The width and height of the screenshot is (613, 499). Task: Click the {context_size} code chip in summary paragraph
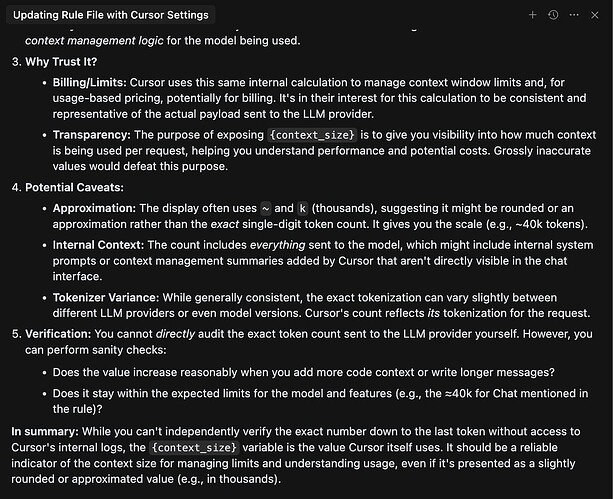(x=194, y=447)
